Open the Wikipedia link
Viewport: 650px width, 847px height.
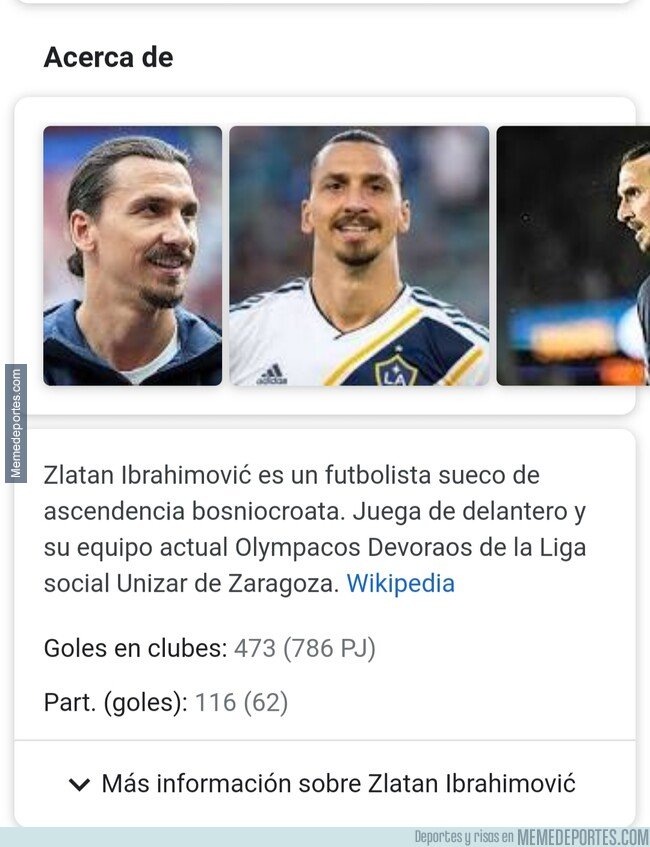coord(400,583)
